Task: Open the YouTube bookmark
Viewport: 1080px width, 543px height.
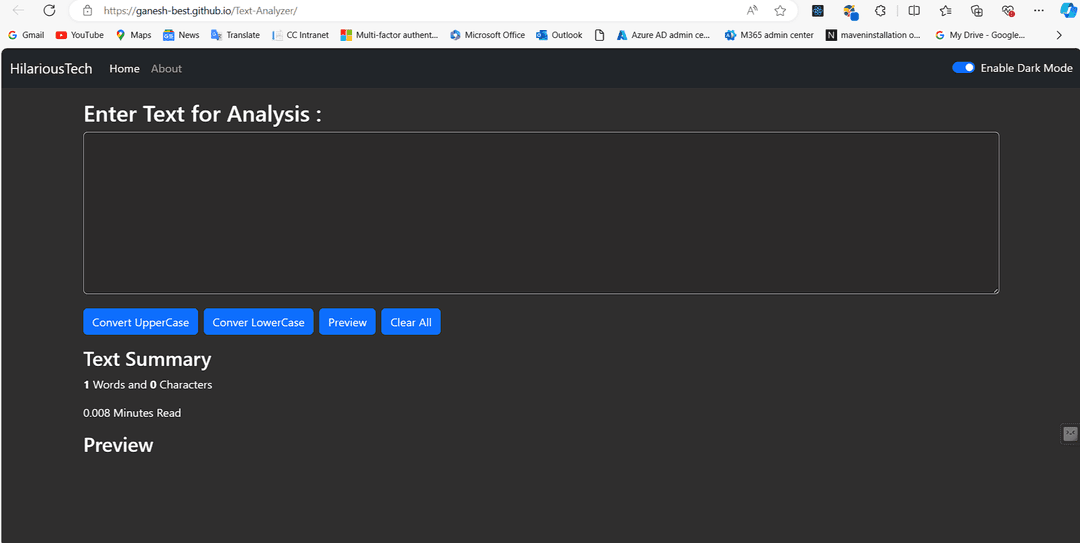Action: [80, 35]
